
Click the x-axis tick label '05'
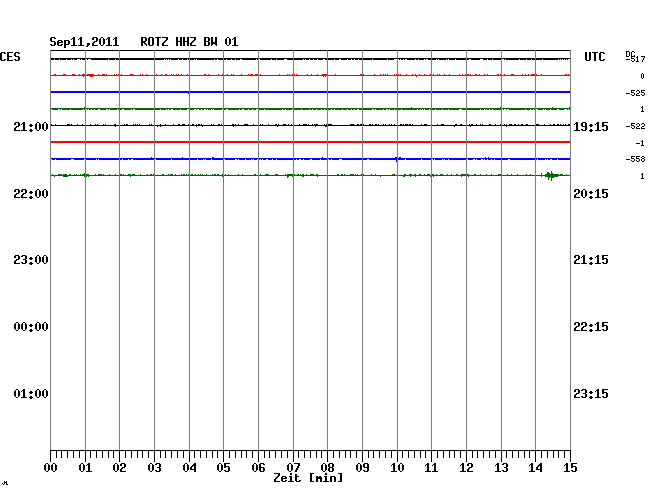point(223,468)
